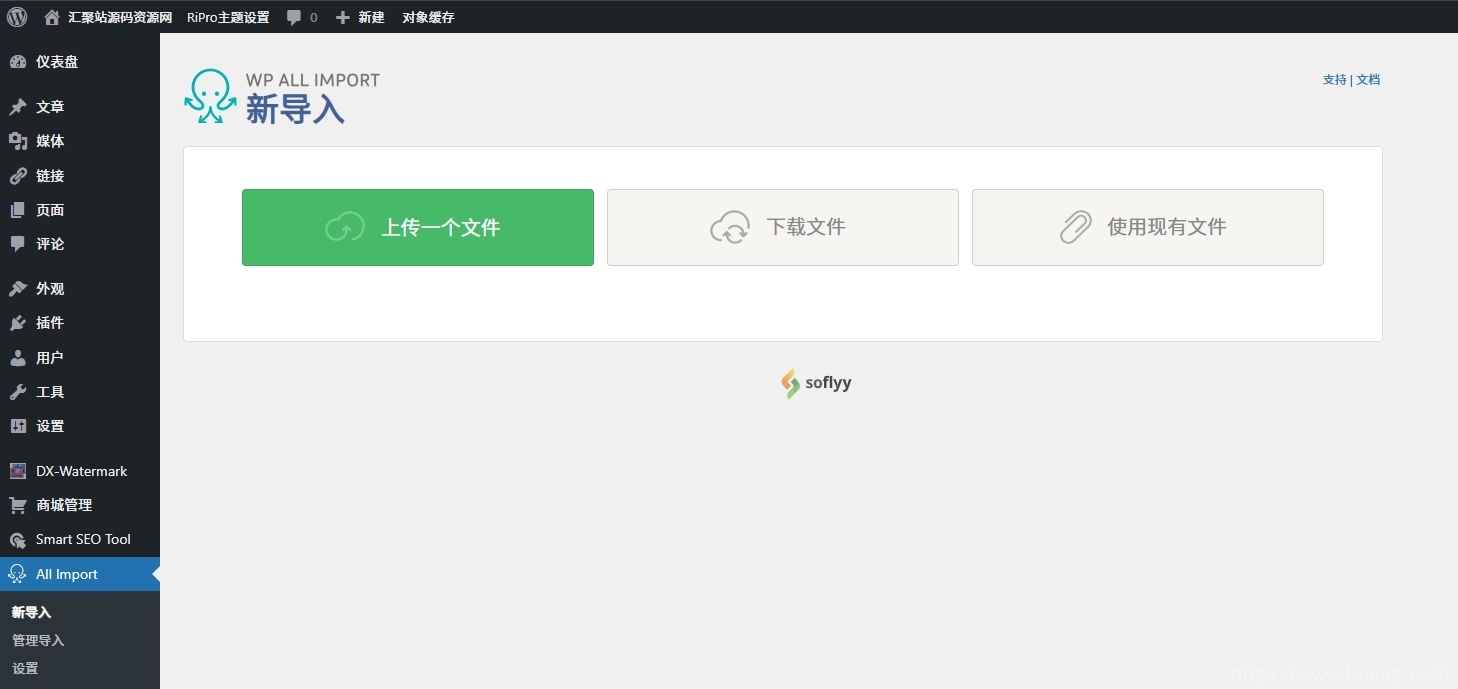Open 设置 under All Import submenu
The image size is (1458, 689).
(x=25, y=668)
